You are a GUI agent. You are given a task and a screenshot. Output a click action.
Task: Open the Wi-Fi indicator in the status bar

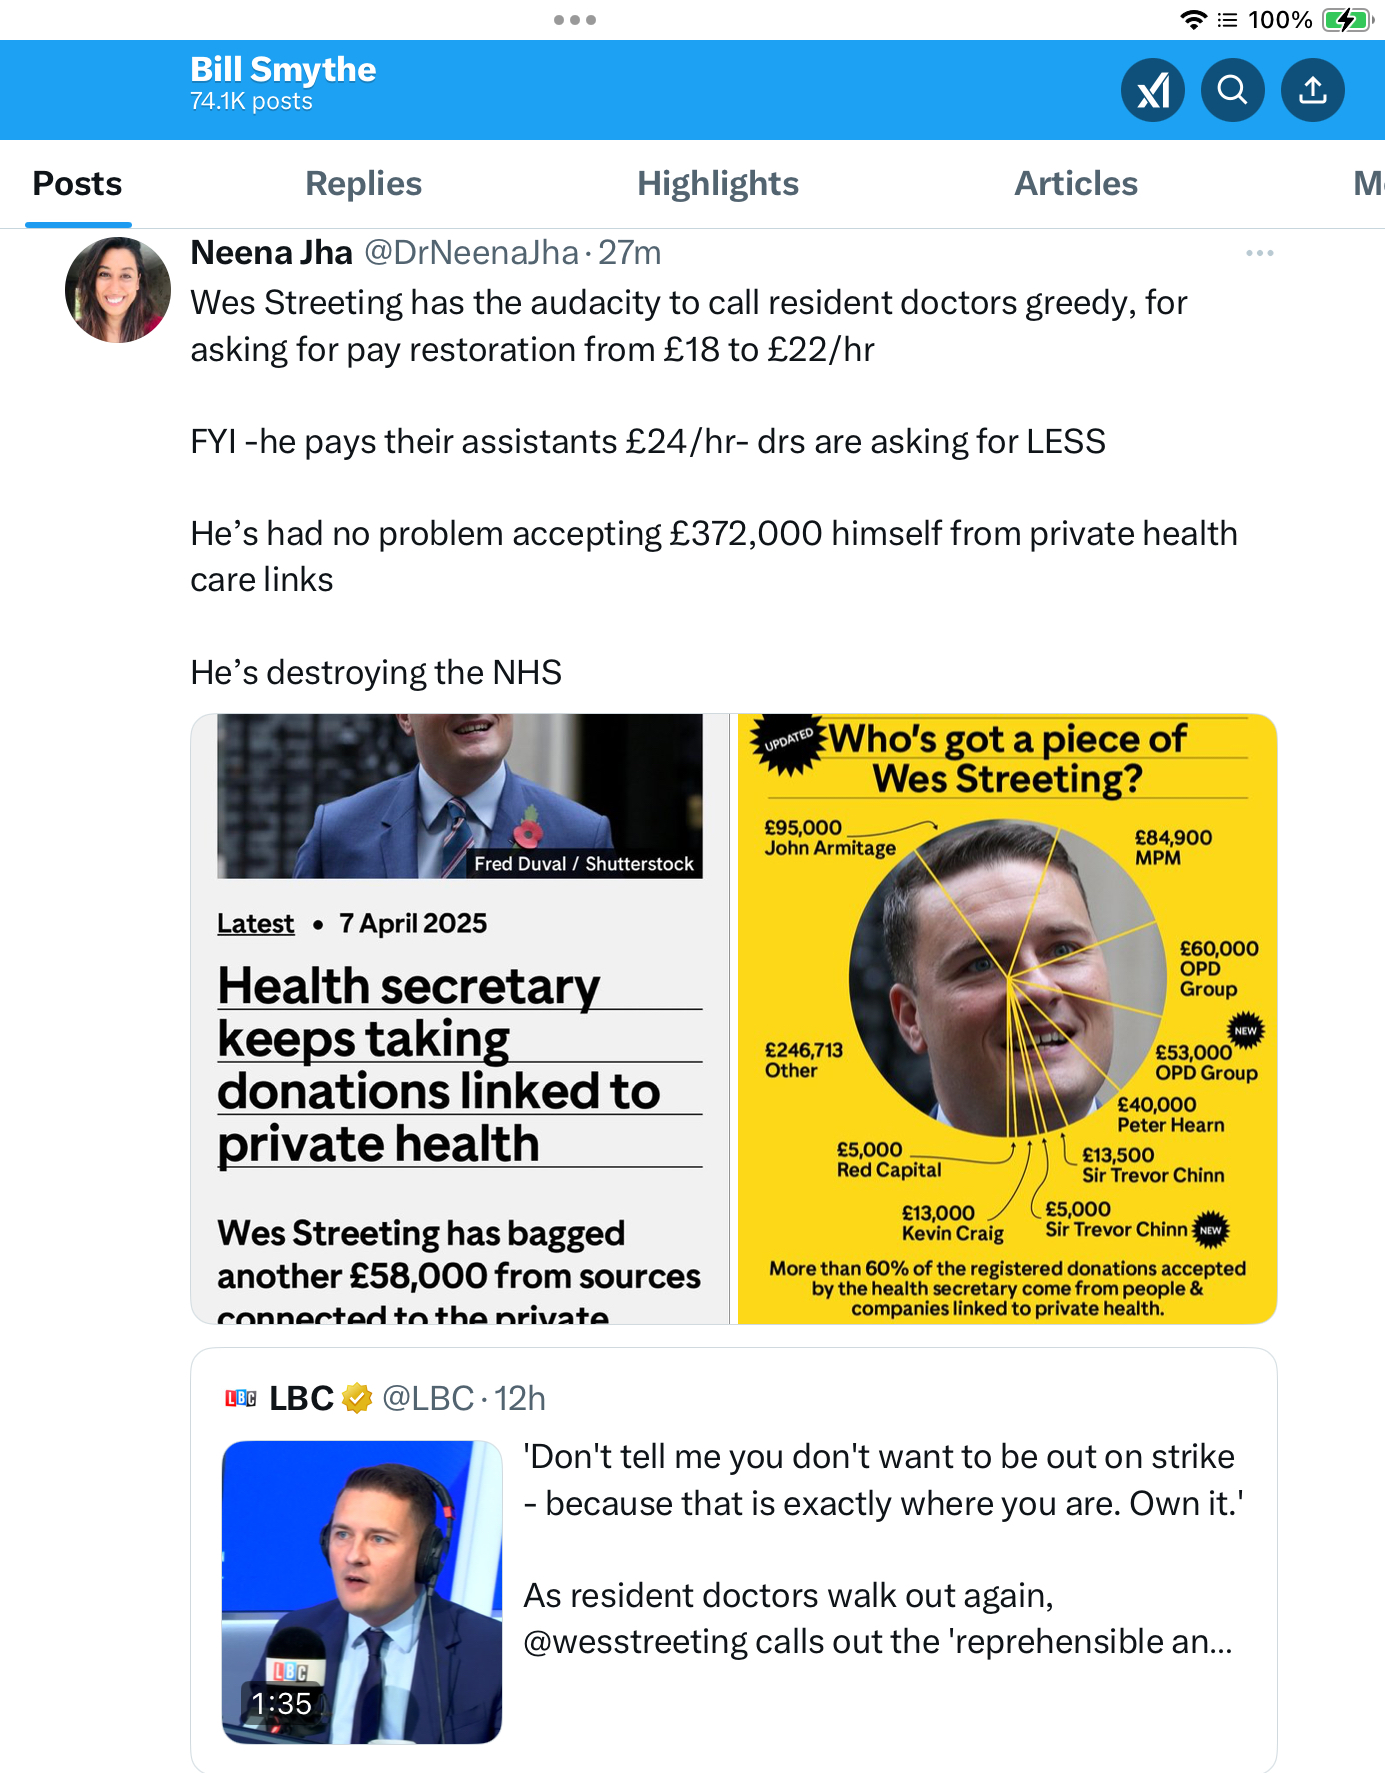pos(1193,20)
